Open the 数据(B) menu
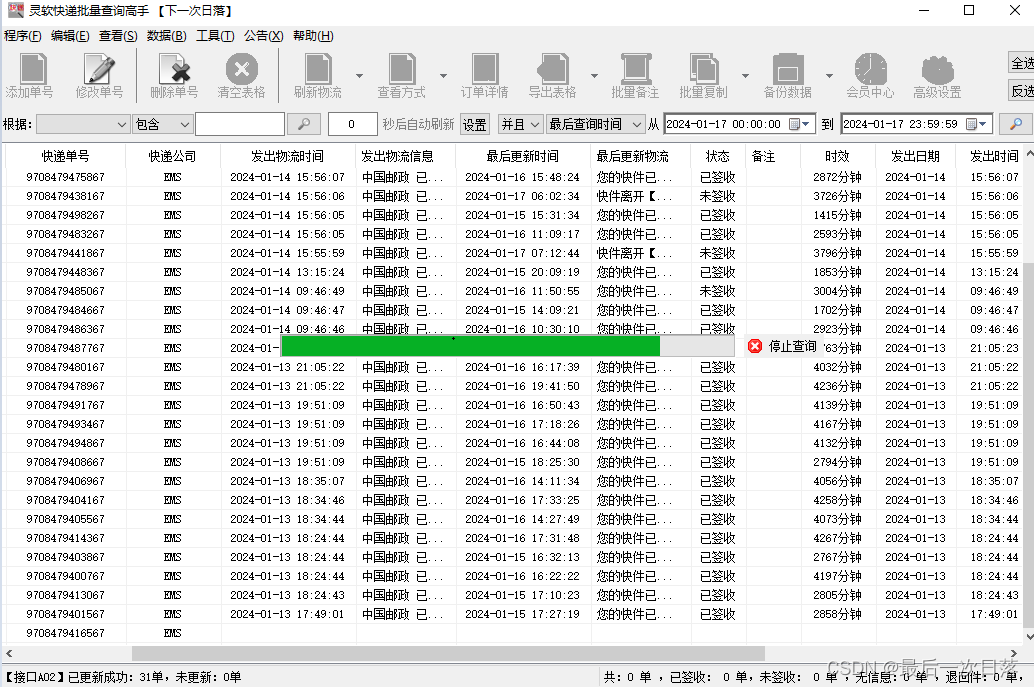 pyautogui.click(x=166, y=36)
